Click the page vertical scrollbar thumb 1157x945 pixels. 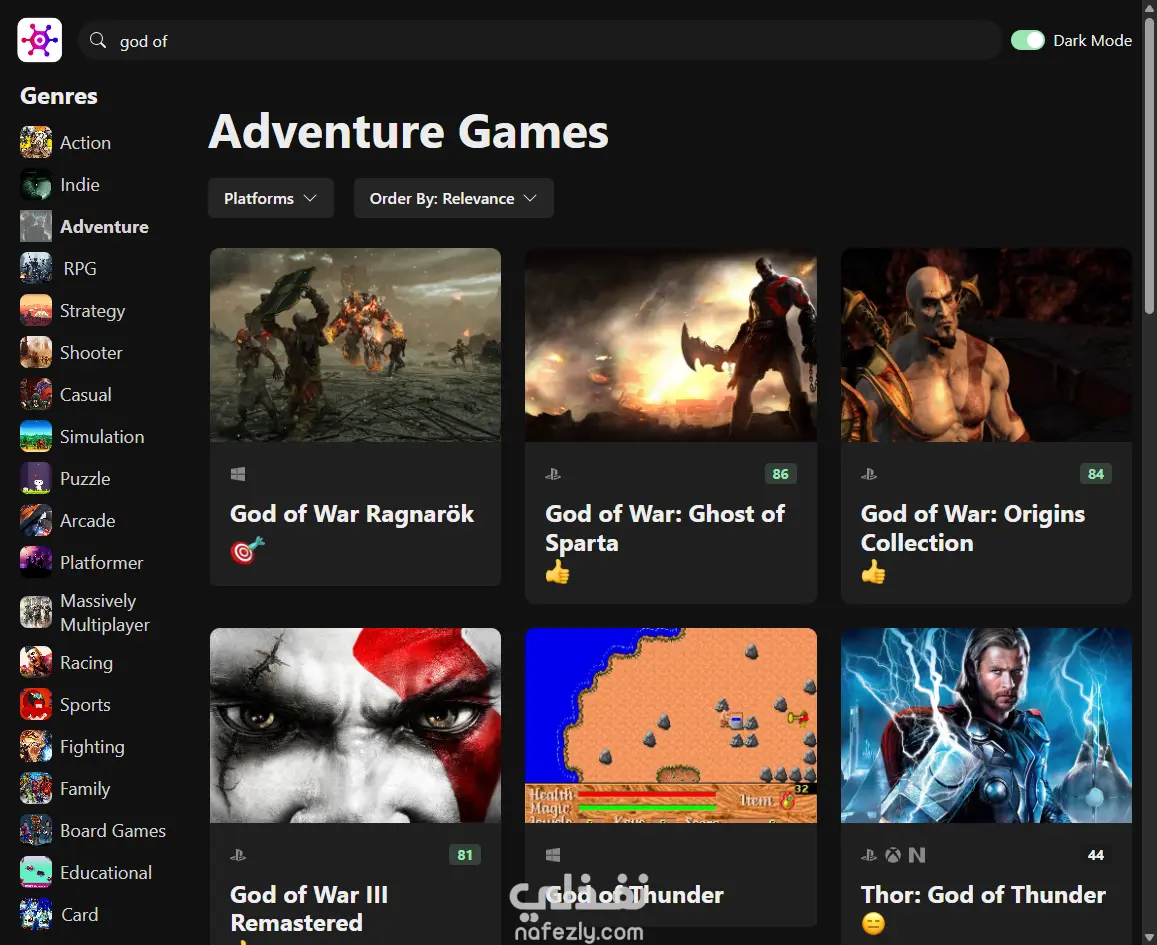(x=1150, y=164)
